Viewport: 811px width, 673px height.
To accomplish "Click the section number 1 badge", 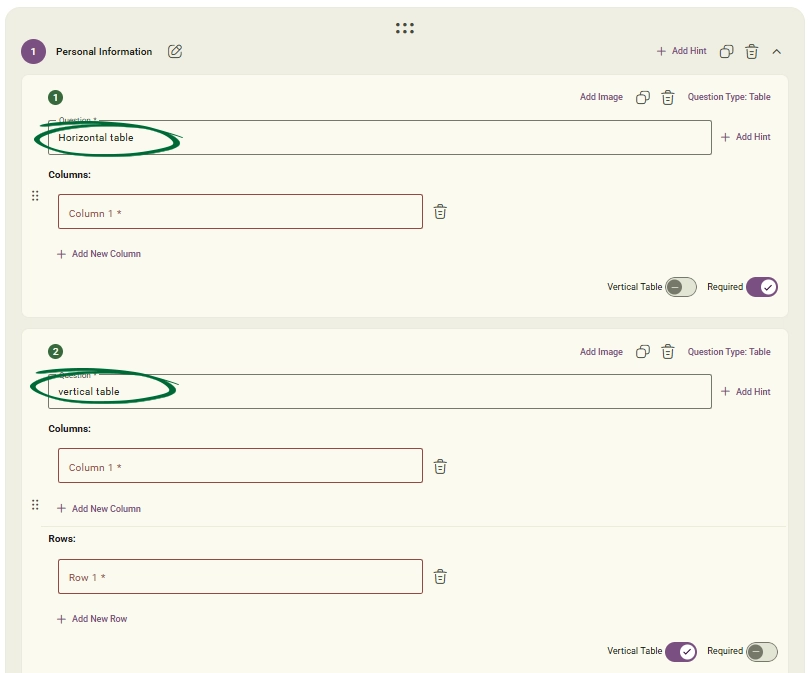I will click(x=34, y=52).
